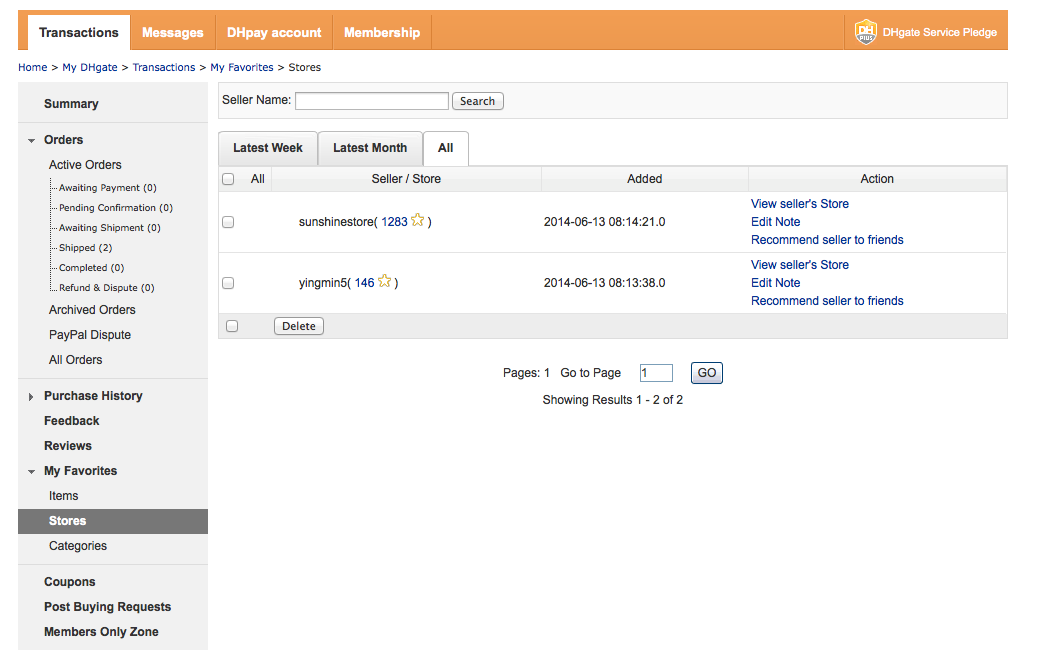Open DHgate Service Pledge text link
1039x654 pixels.
pyautogui.click(x=940, y=32)
